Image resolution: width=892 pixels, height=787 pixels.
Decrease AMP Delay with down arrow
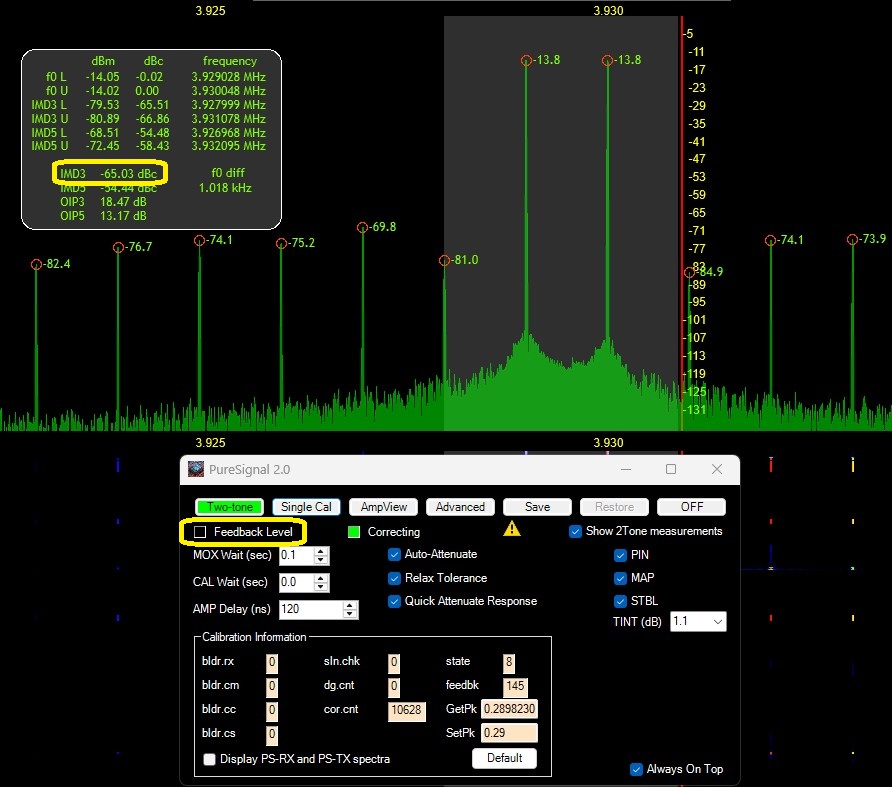(x=350, y=613)
